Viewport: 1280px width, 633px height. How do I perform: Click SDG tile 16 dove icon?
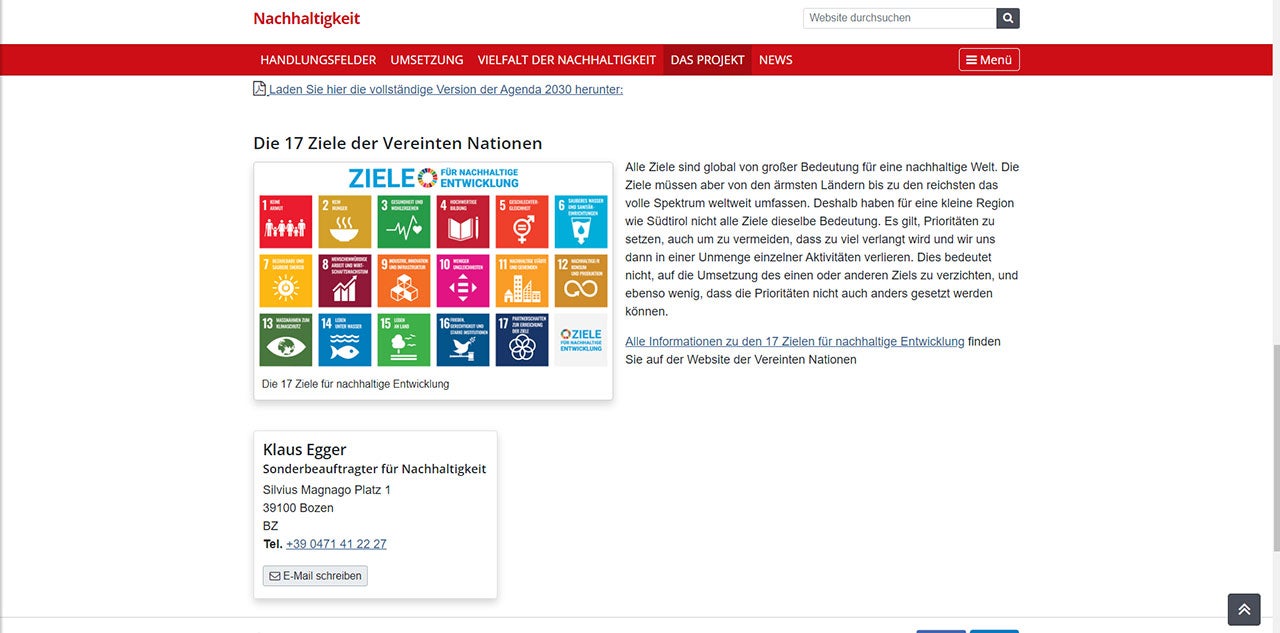click(463, 347)
